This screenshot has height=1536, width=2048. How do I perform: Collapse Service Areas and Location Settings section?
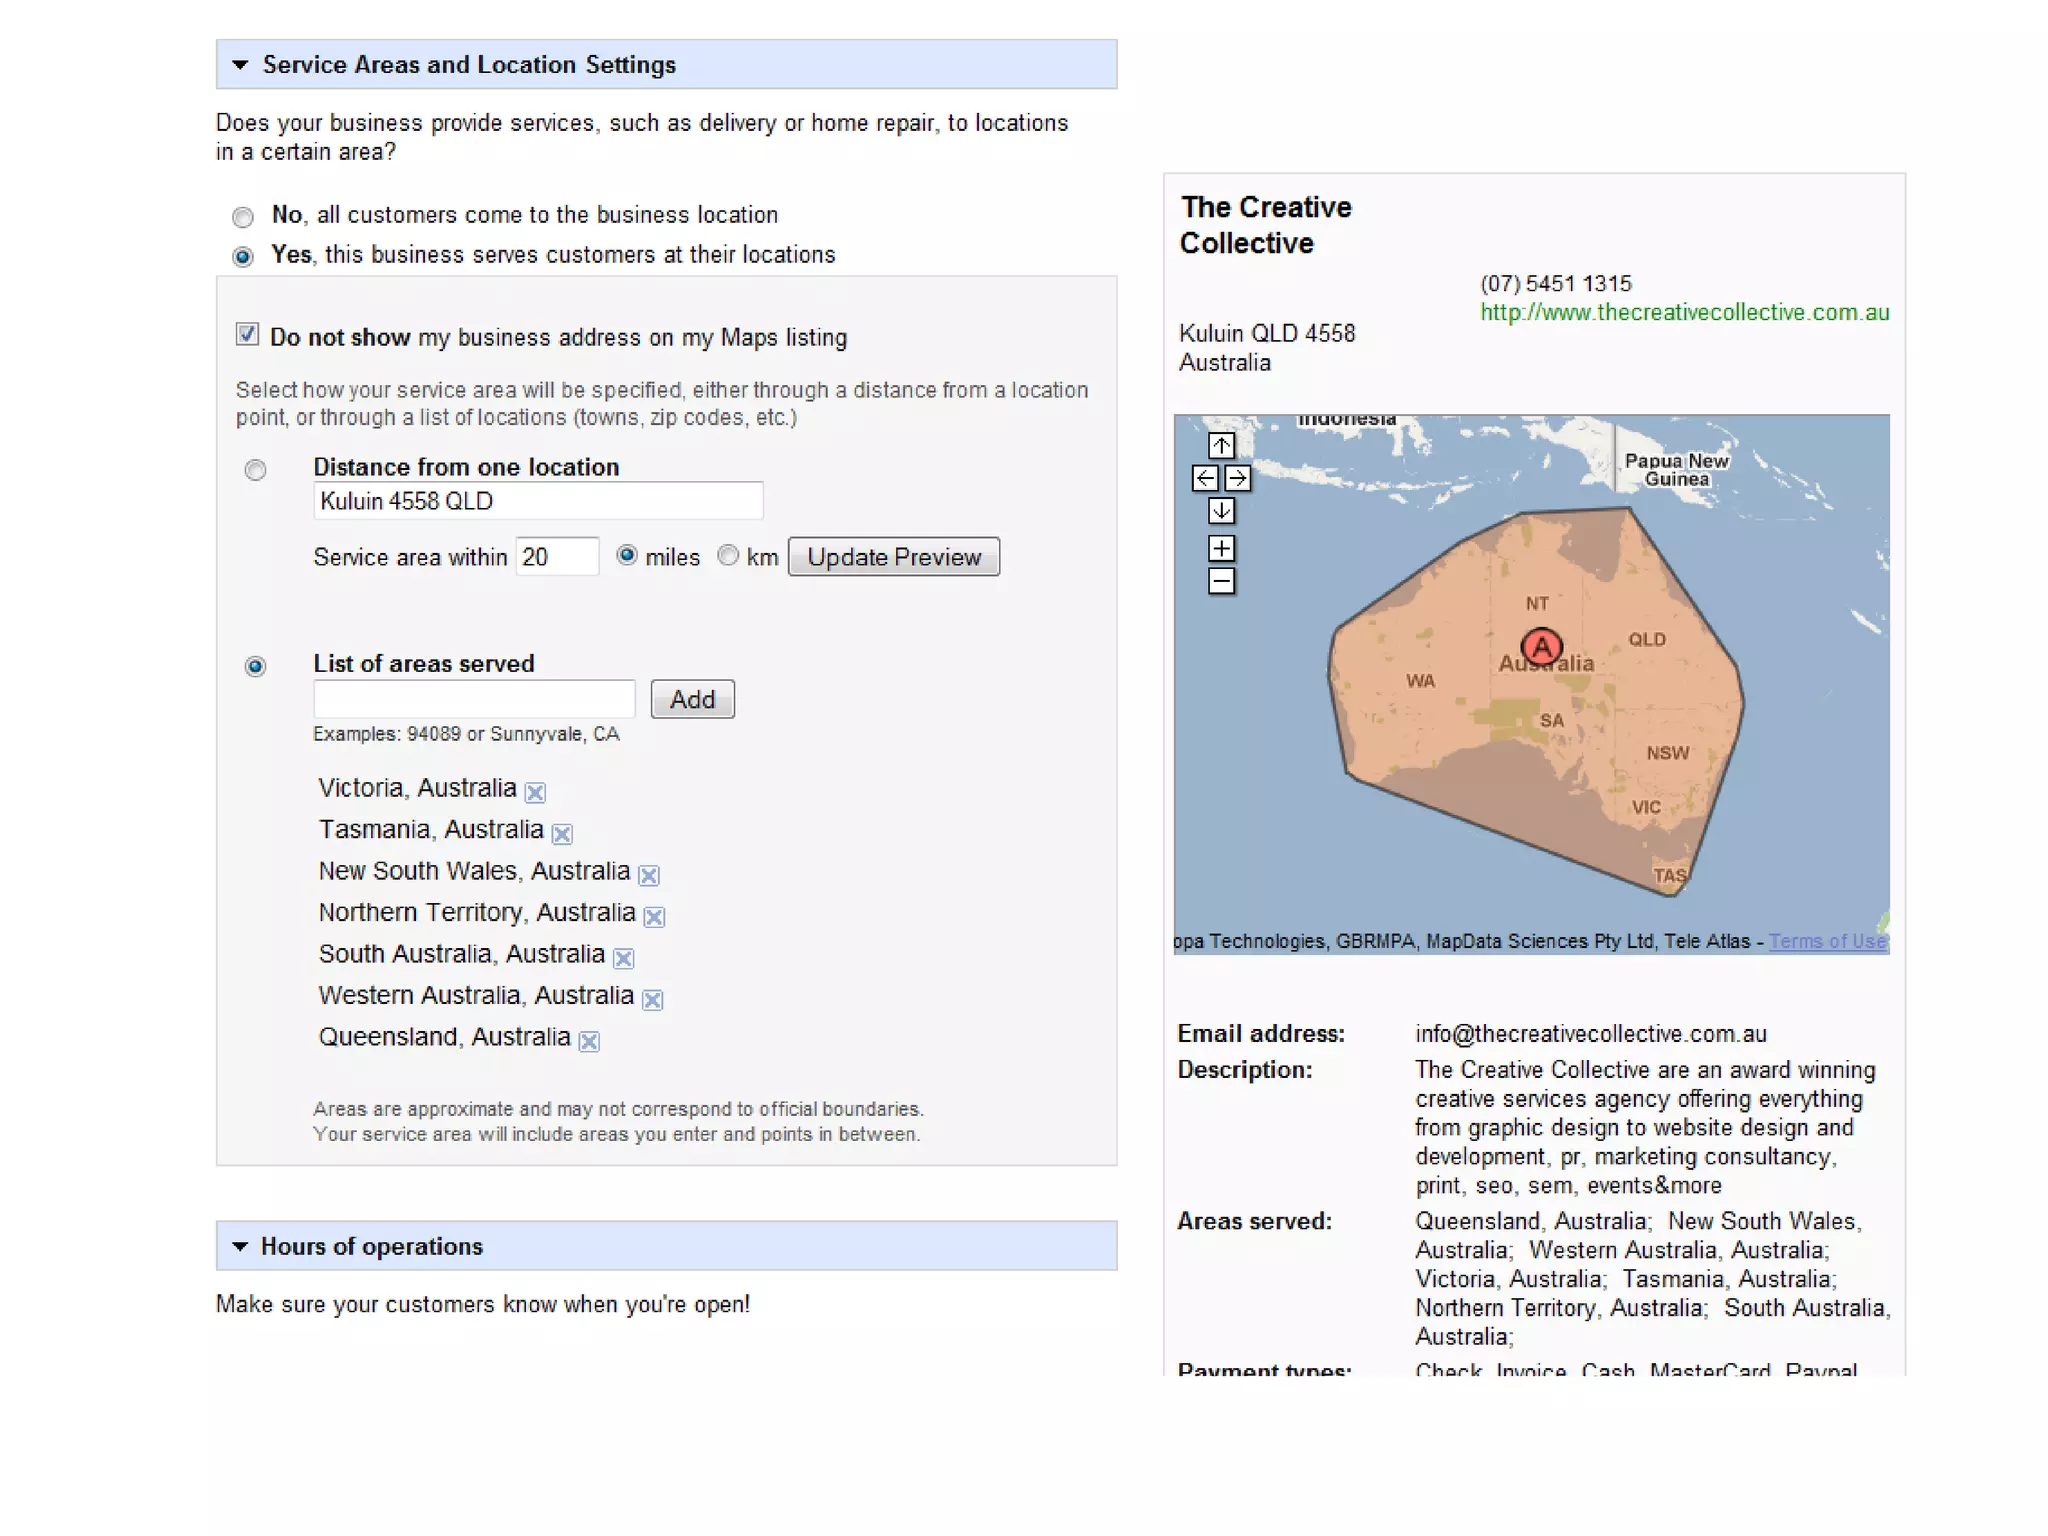point(240,65)
